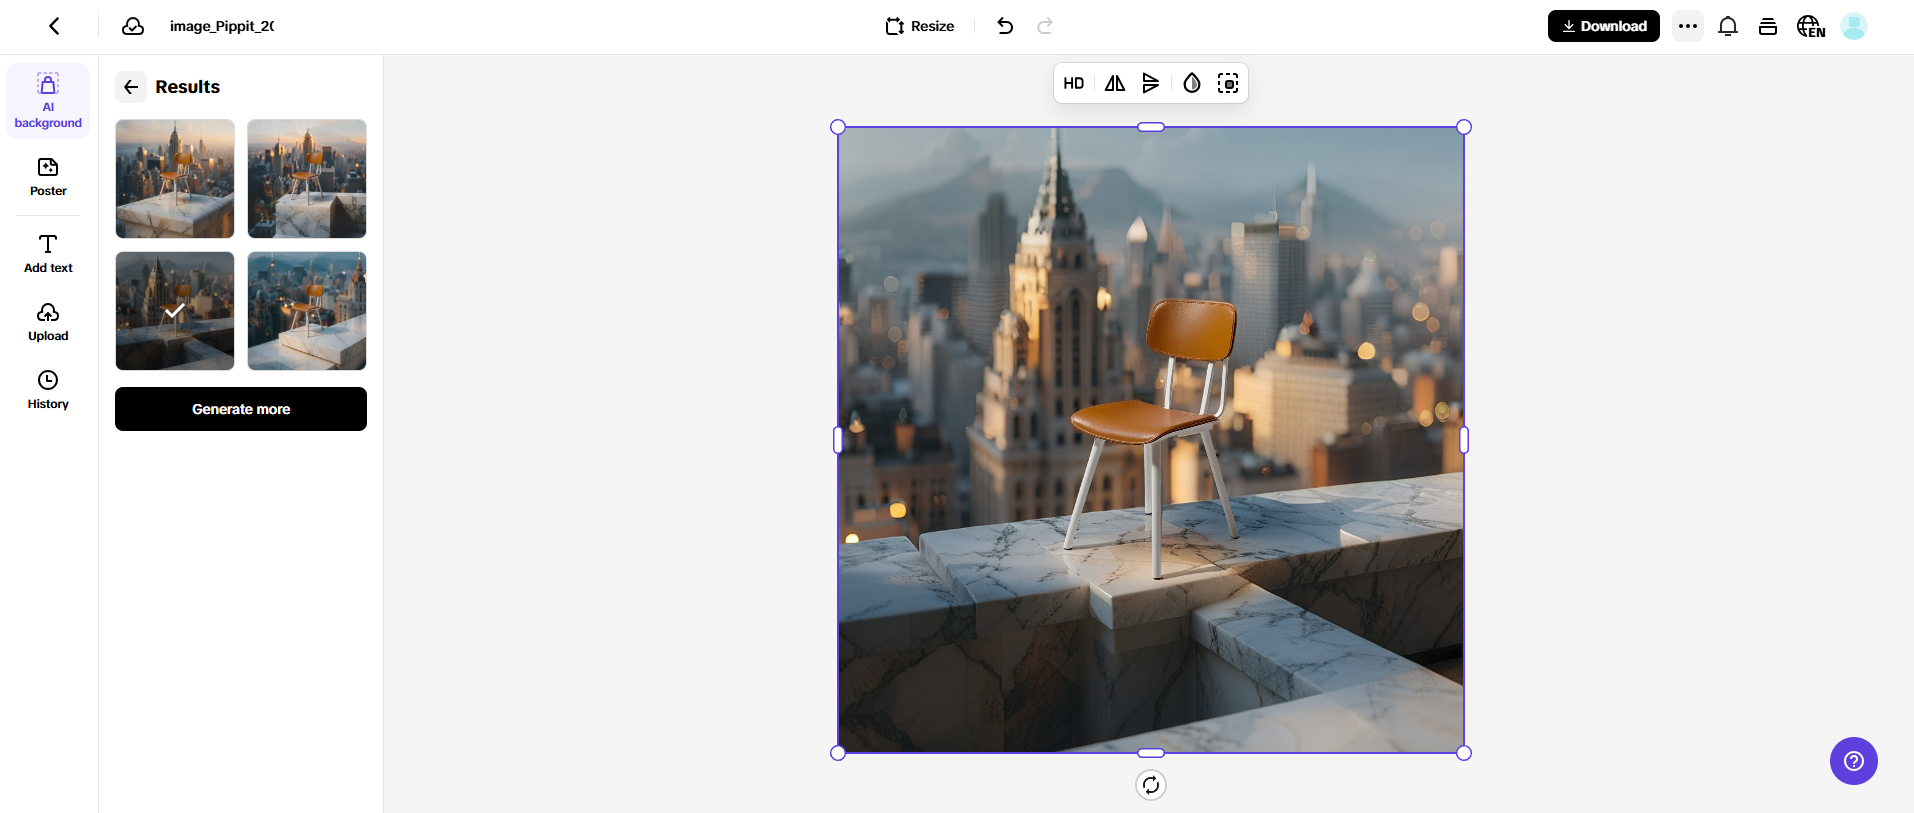This screenshot has width=1914, height=813.
Task: Open the AI background panel
Action: pos(48,101)
